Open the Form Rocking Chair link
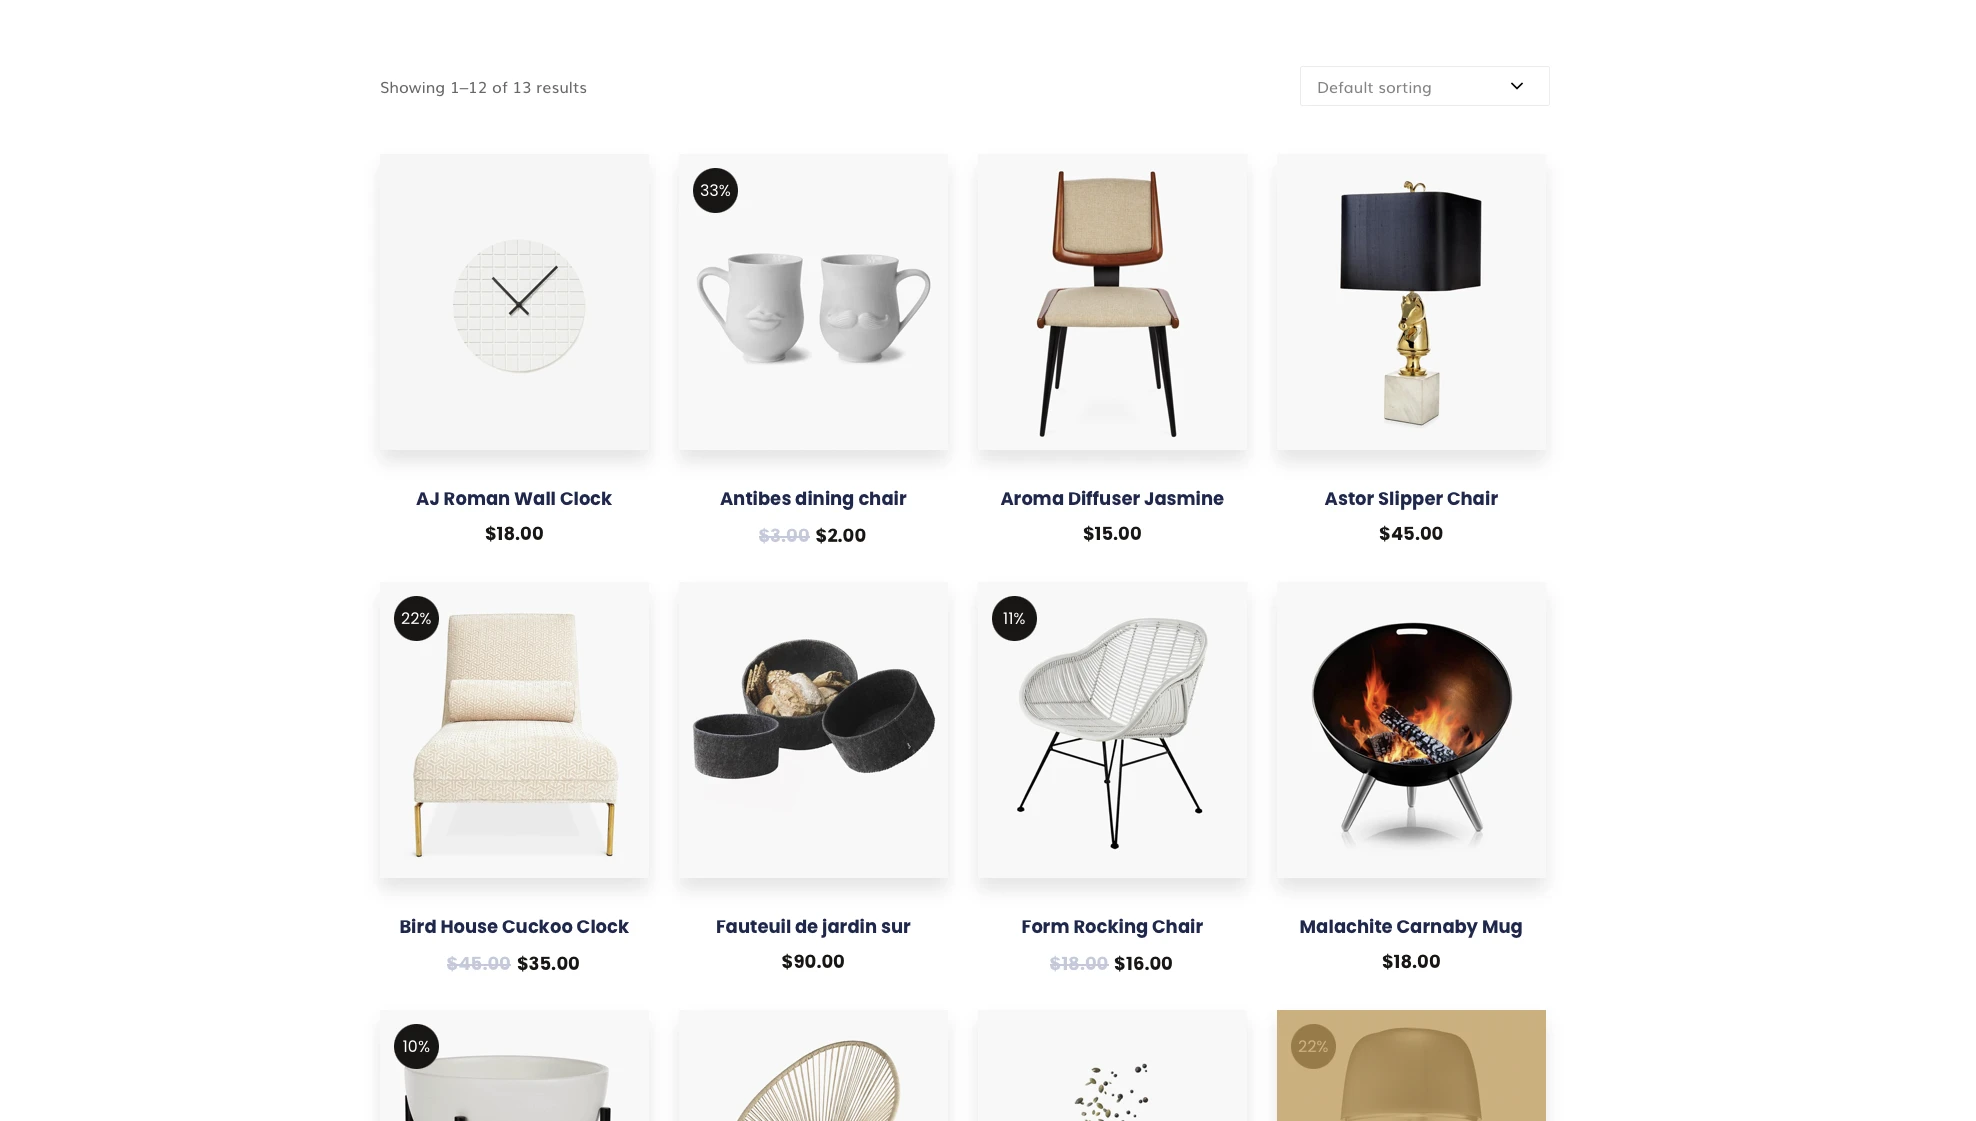This screenshot has height=1121, width=1976. (x=1112, y=926)
